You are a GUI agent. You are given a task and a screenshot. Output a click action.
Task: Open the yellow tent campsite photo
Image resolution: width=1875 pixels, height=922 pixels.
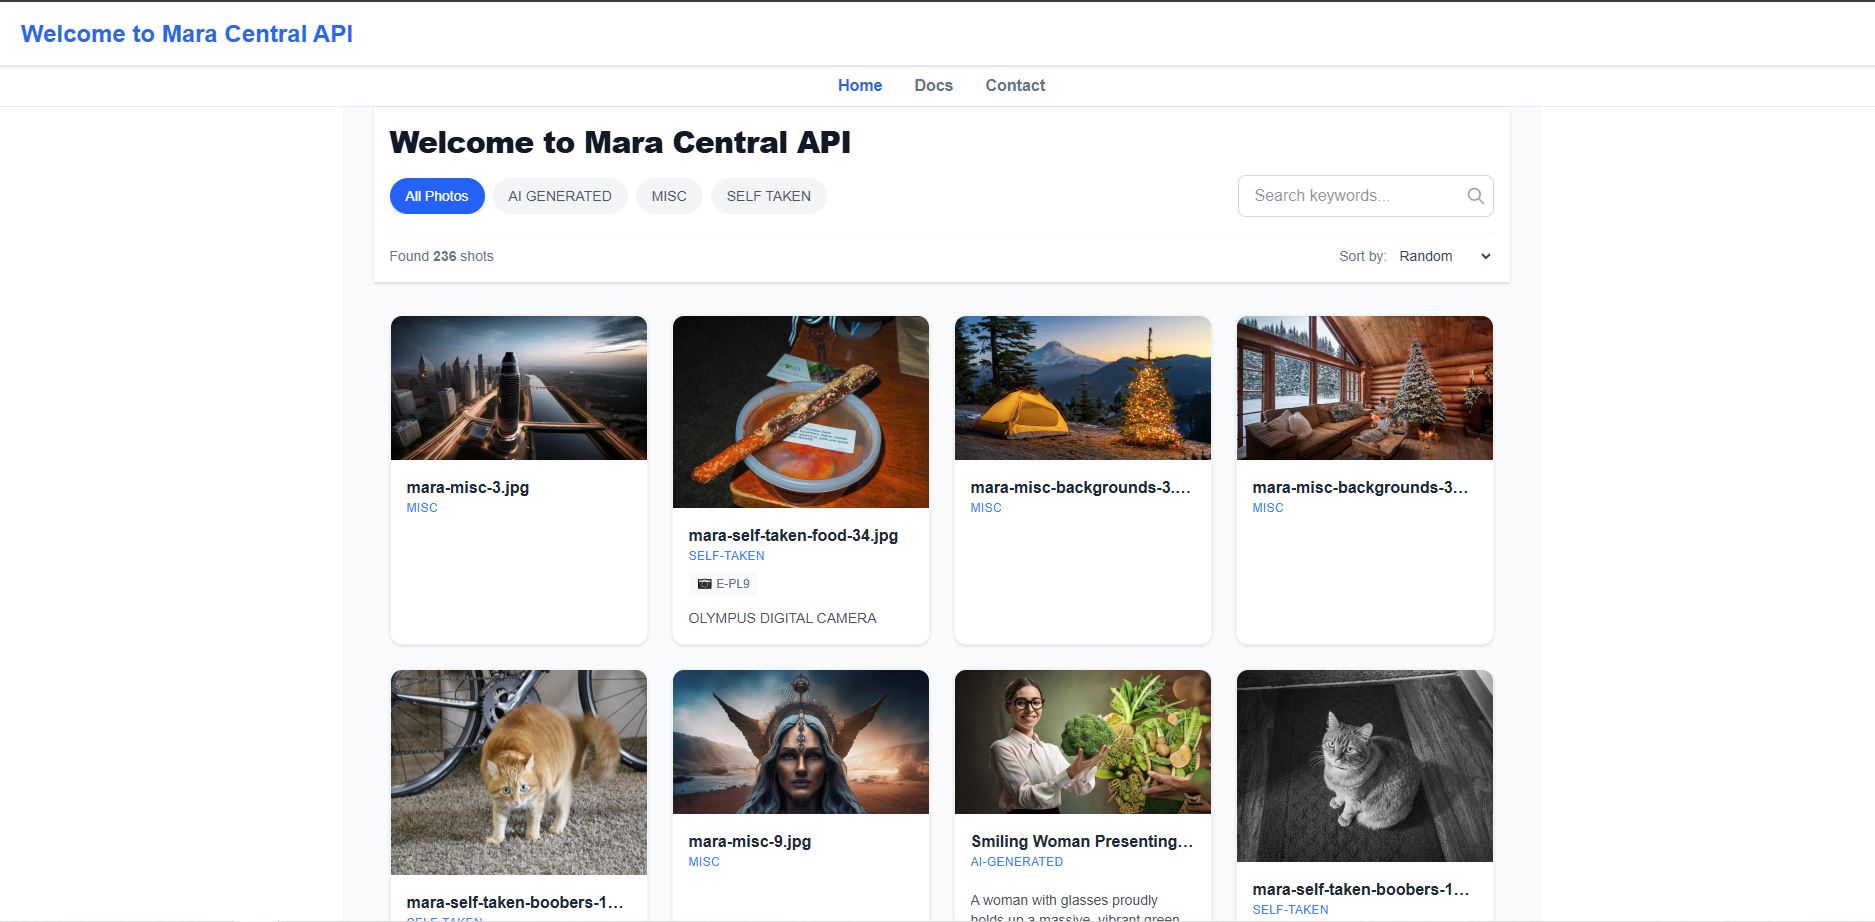[1082, 388]
